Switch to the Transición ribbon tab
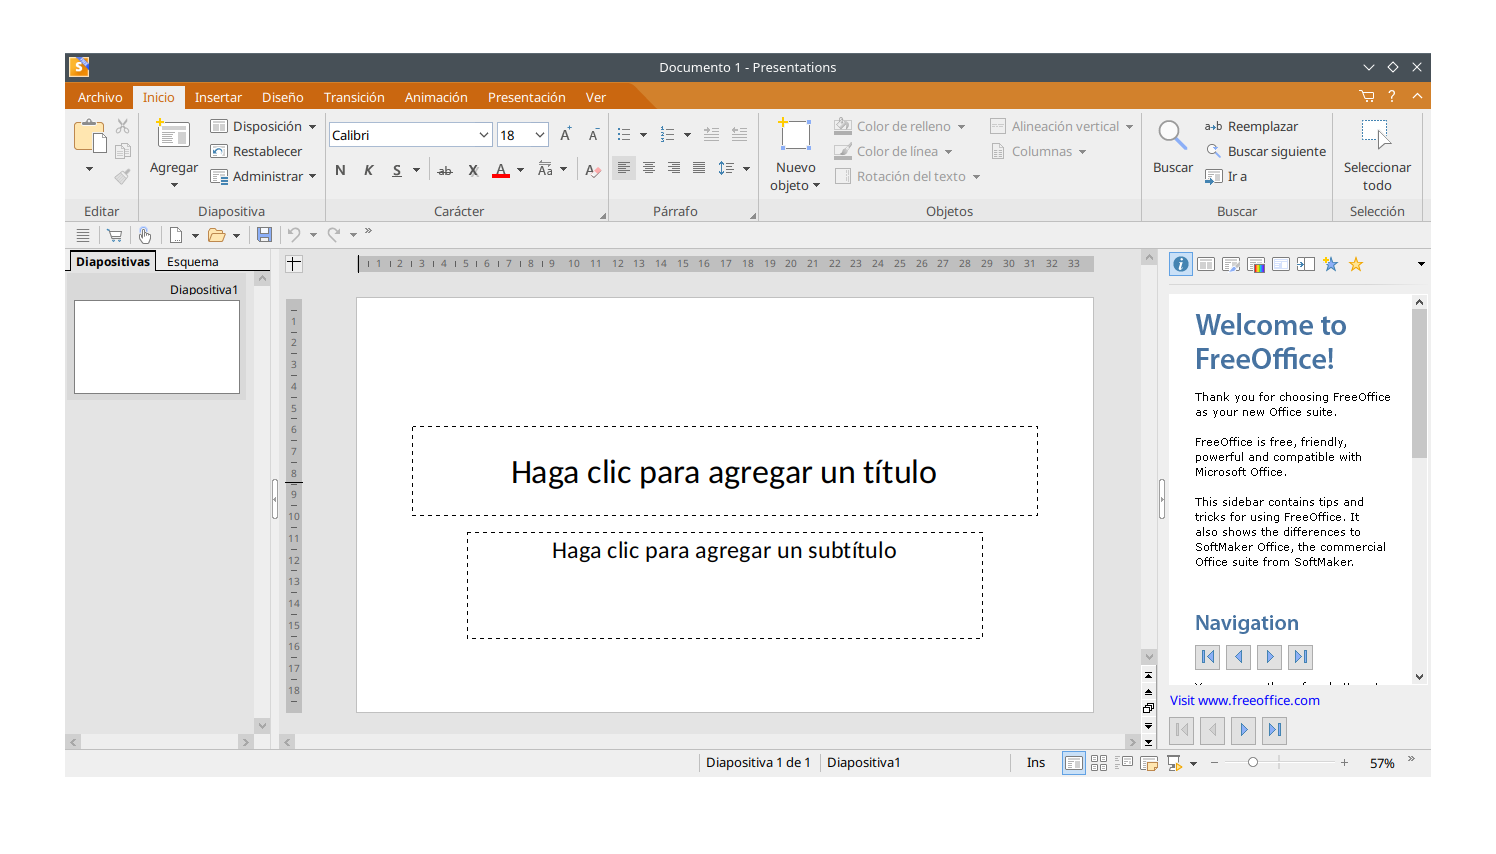The image size is (1496, 854). point(354,97)
